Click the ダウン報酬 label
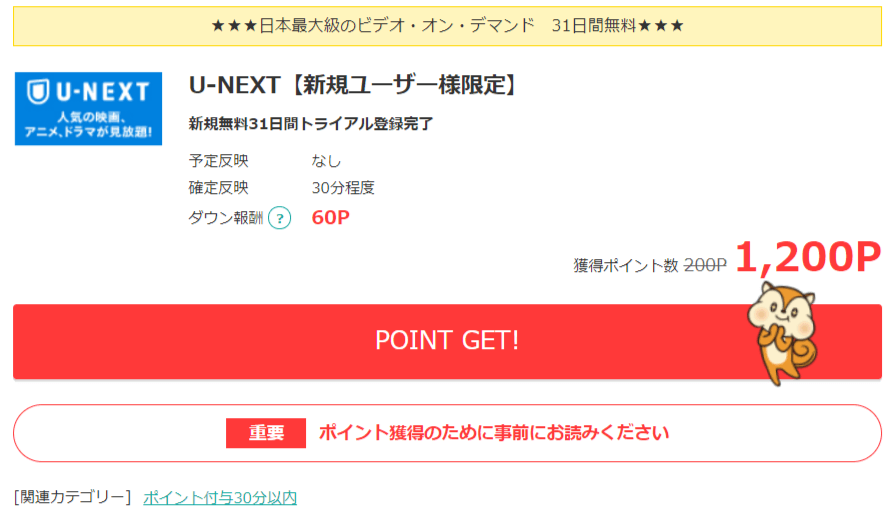 point(226,218)
